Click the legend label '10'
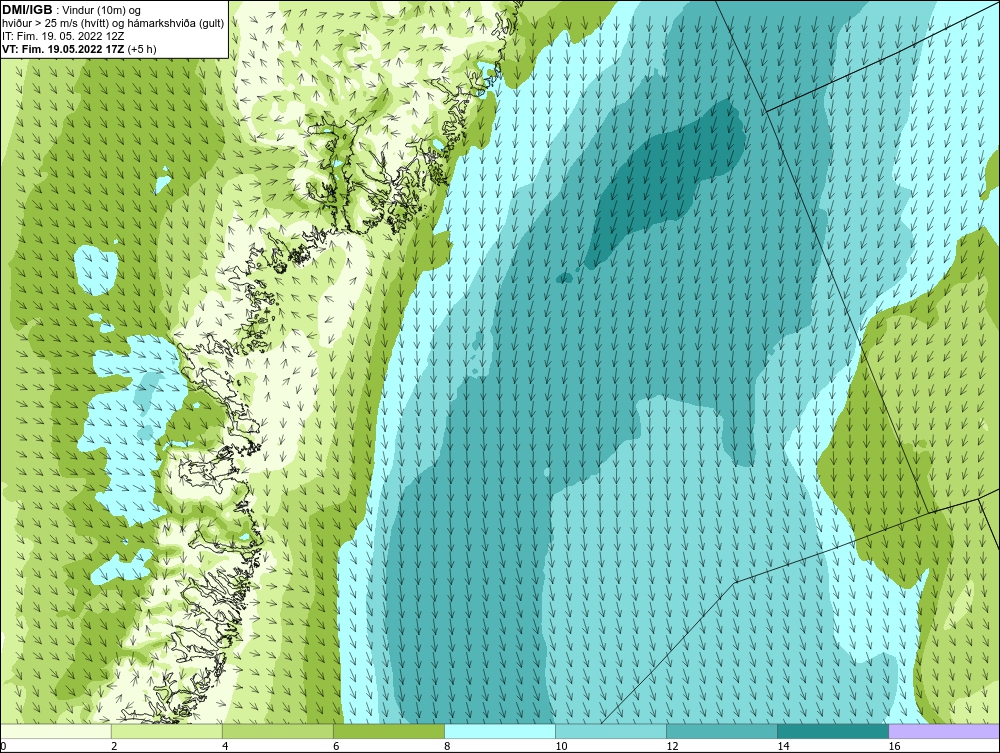Screen dimensions: 1000x753 click(561, 746)
